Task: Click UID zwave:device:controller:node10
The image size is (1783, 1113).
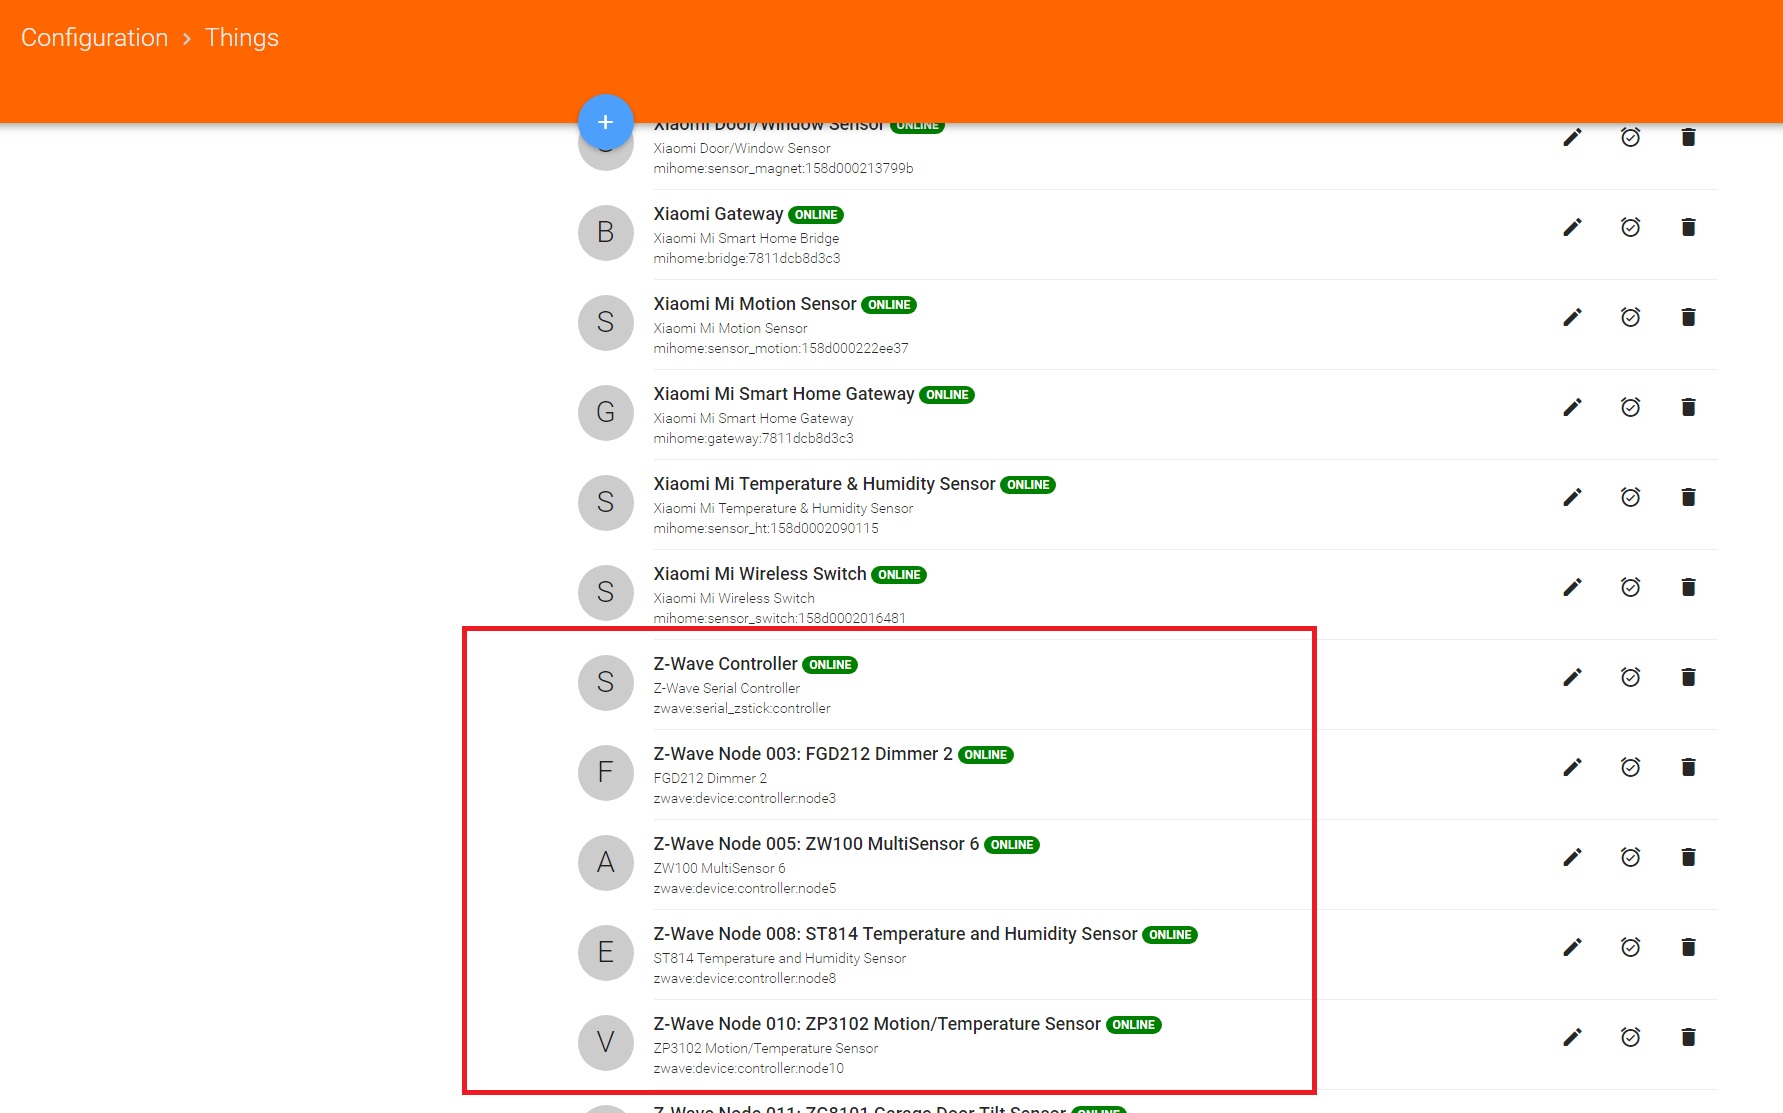Action: (x=748, y=1068)
